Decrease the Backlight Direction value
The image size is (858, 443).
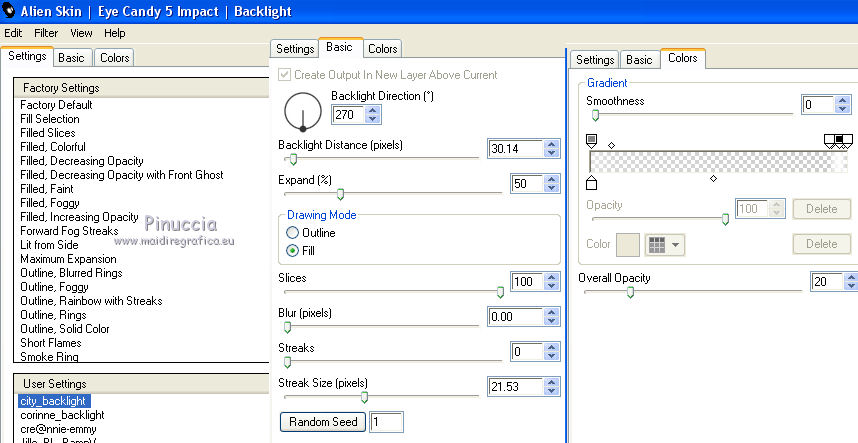click(x=373, y=119)
